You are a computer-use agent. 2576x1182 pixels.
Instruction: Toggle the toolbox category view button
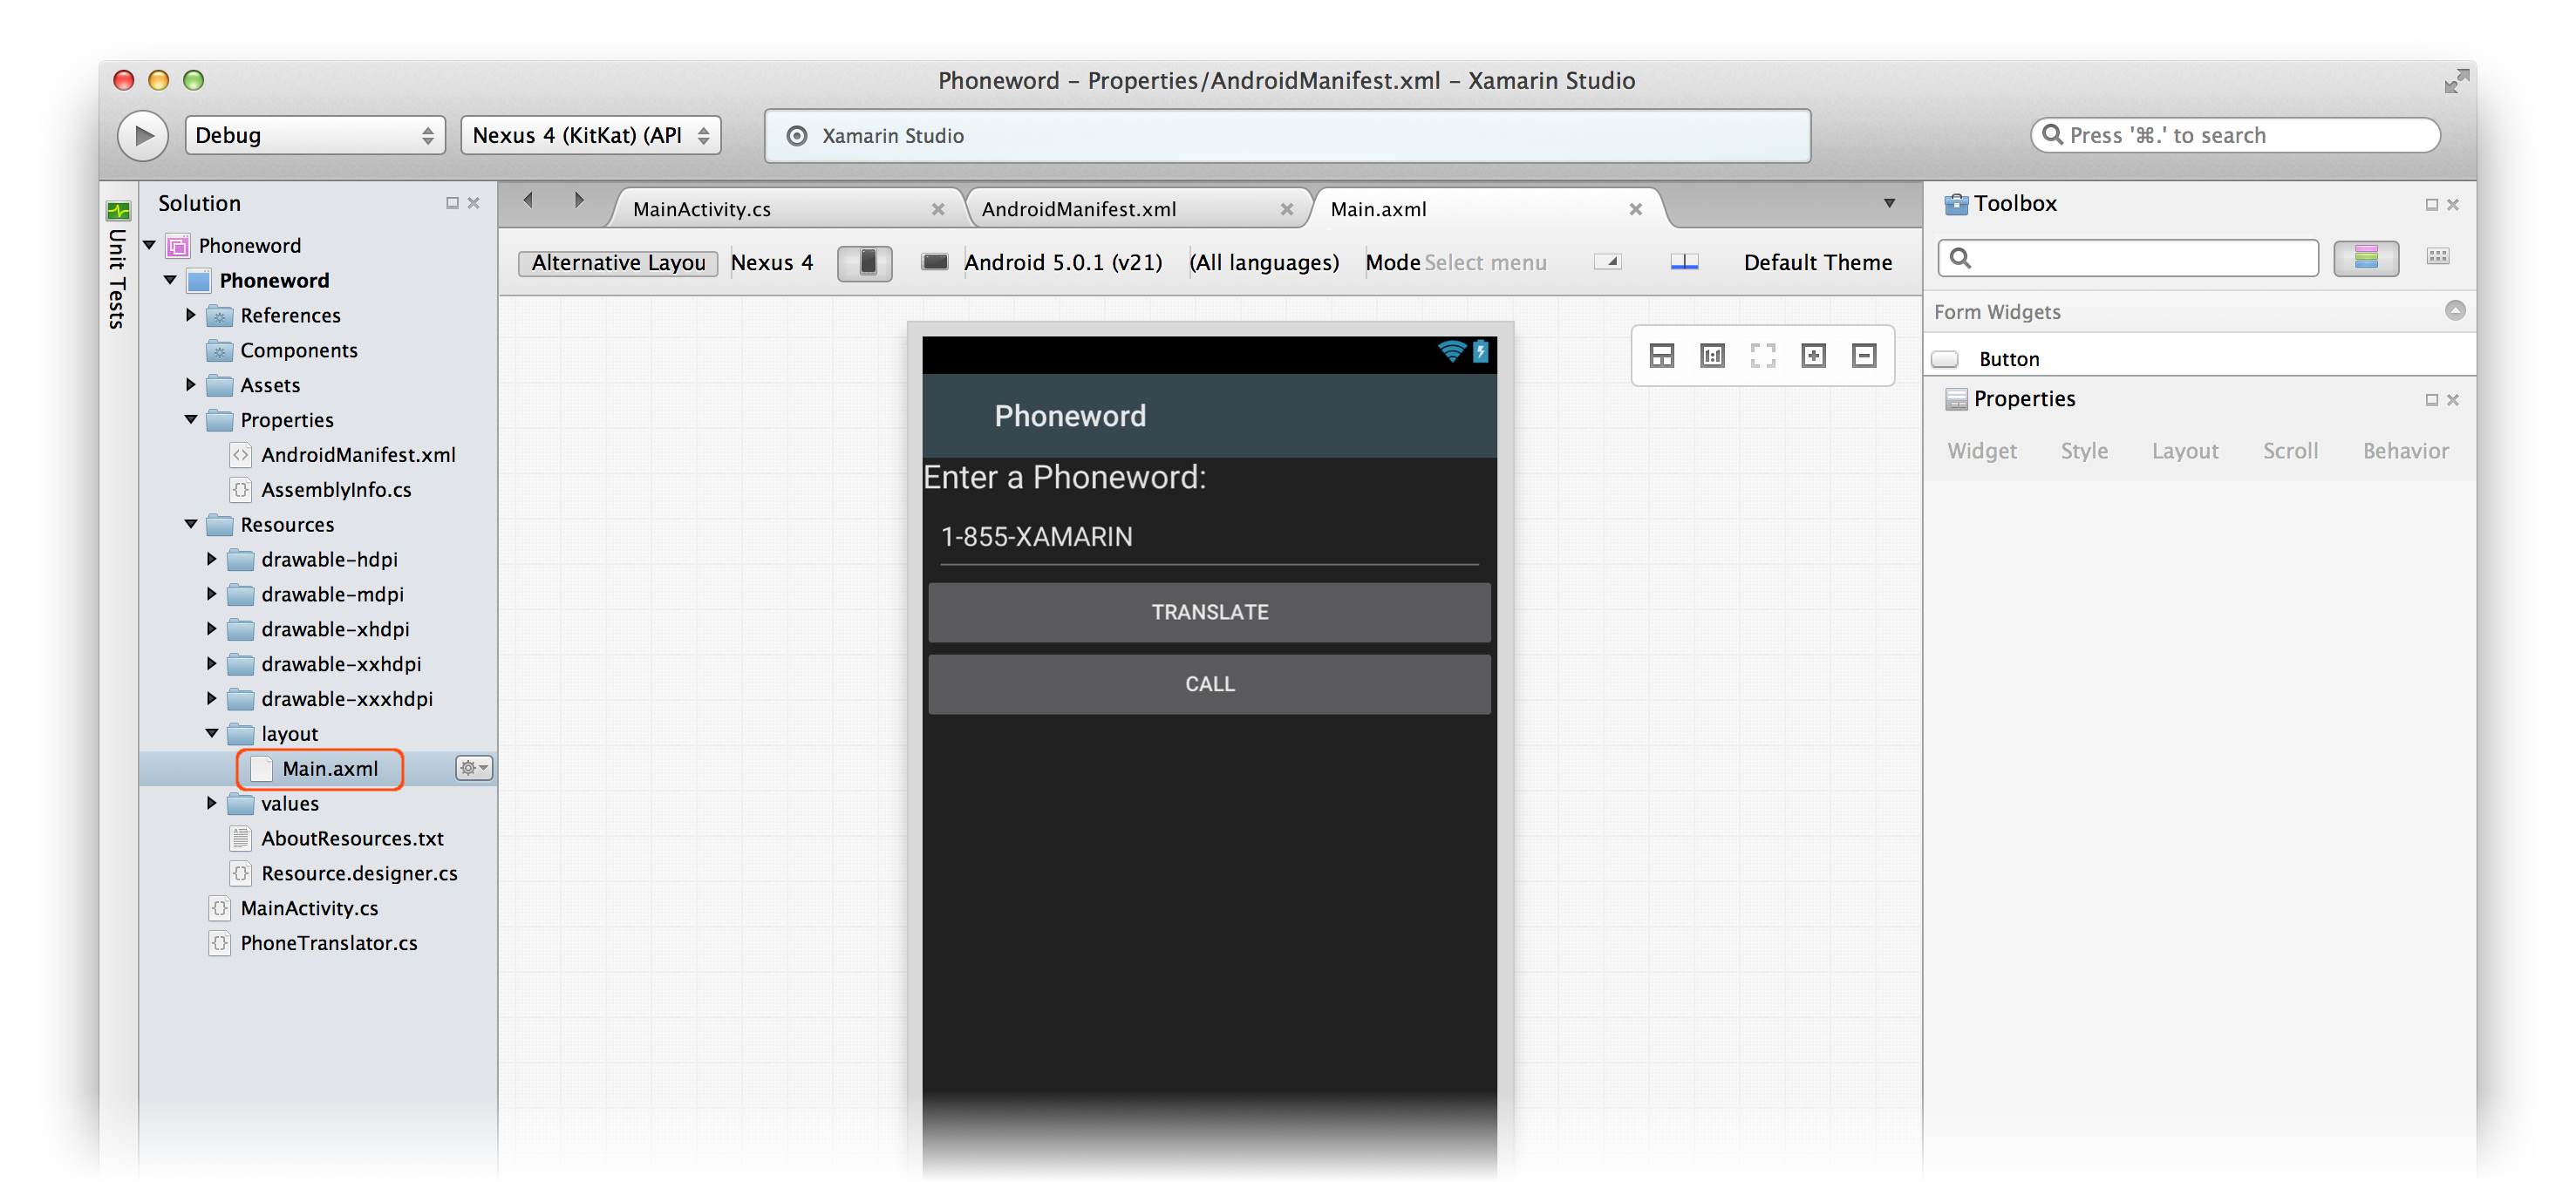(x=2365, y=257)
